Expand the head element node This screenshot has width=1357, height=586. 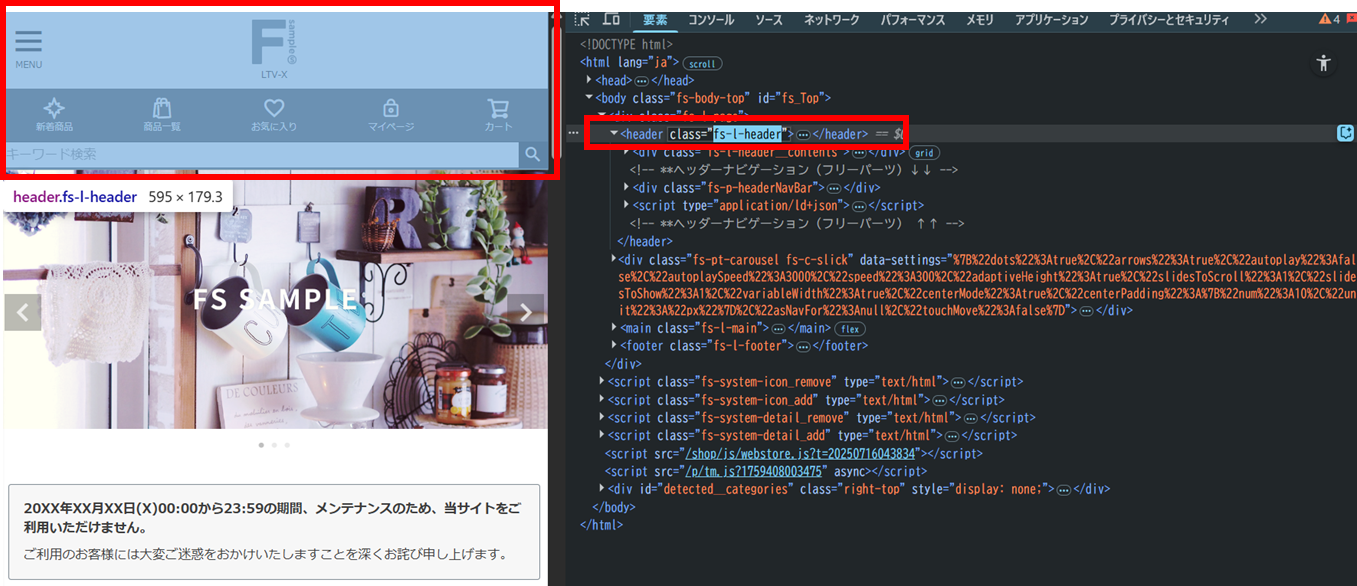590,80
